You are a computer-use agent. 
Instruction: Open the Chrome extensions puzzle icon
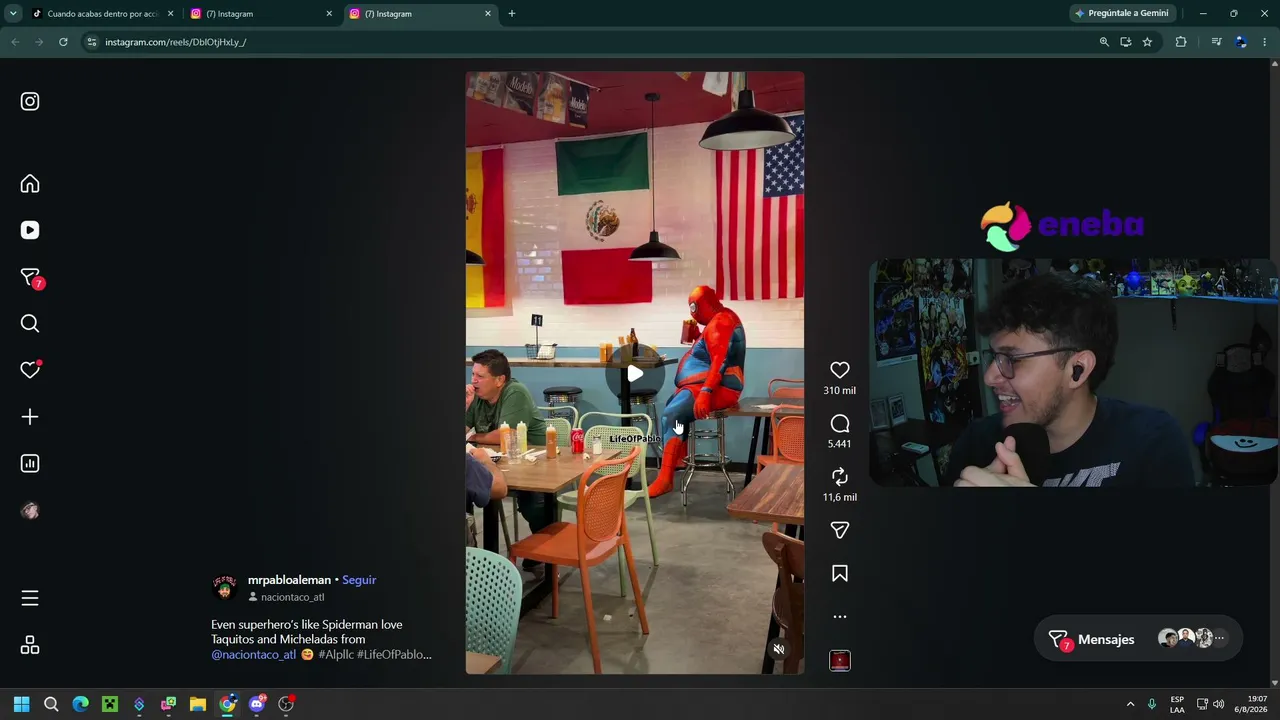(1181, 42)
